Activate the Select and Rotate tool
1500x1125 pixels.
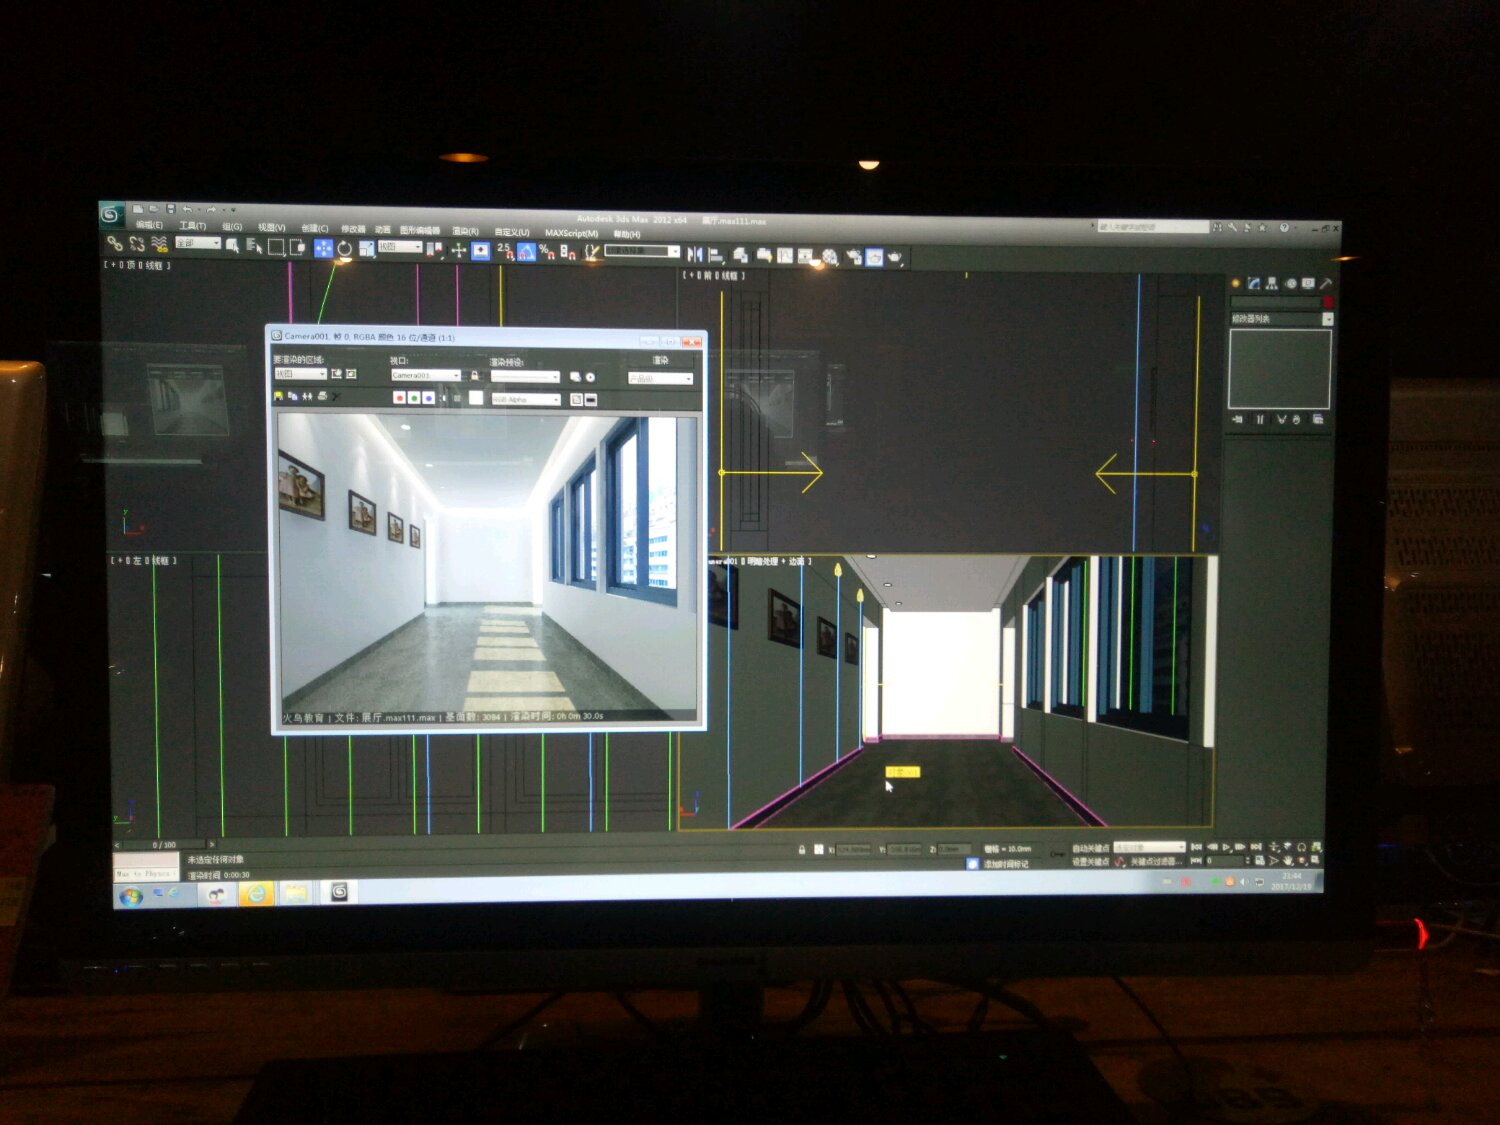tap(345, 248)
